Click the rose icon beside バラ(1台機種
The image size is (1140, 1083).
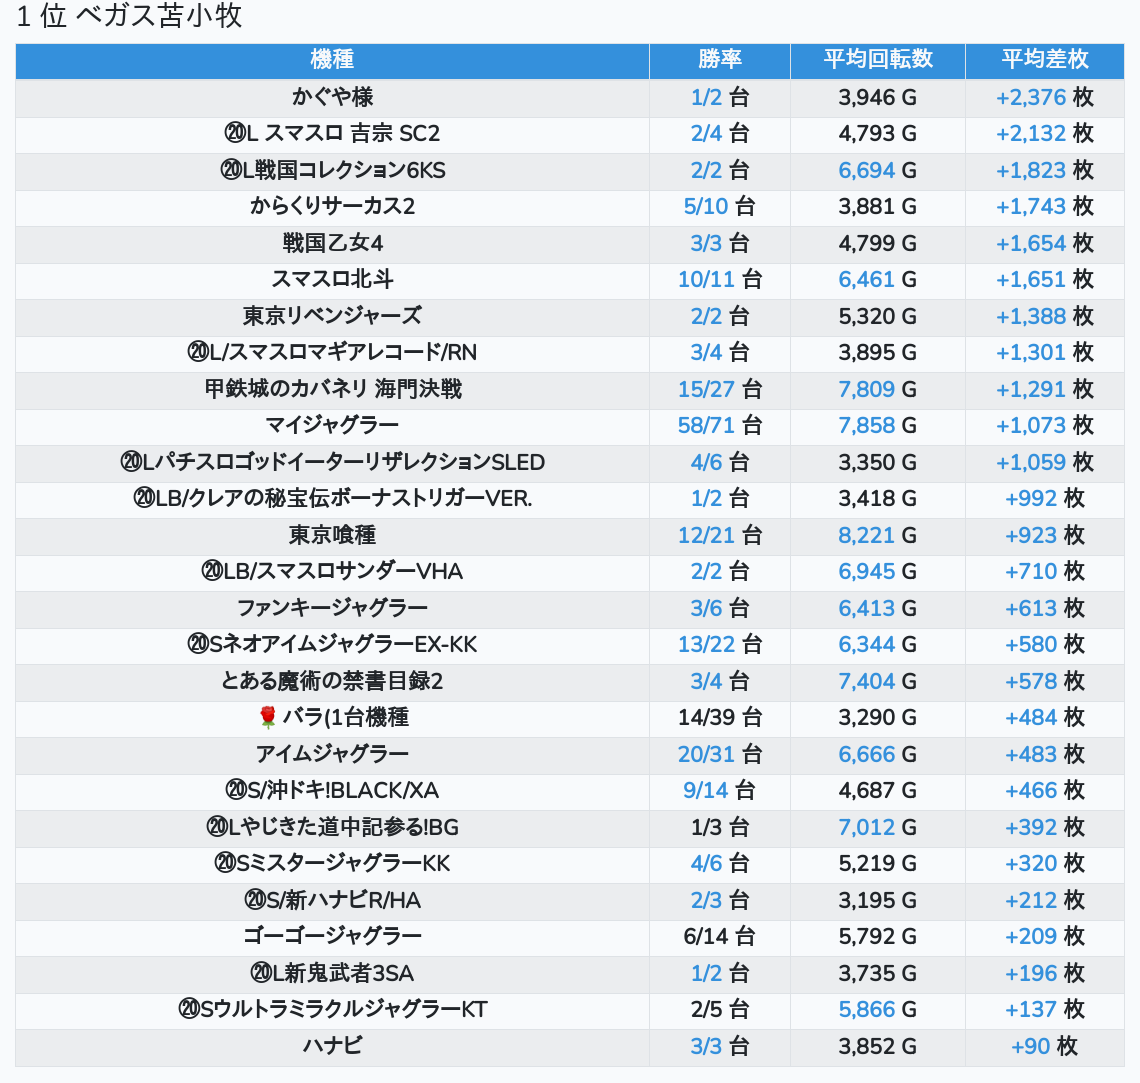[x=268, y=717]
